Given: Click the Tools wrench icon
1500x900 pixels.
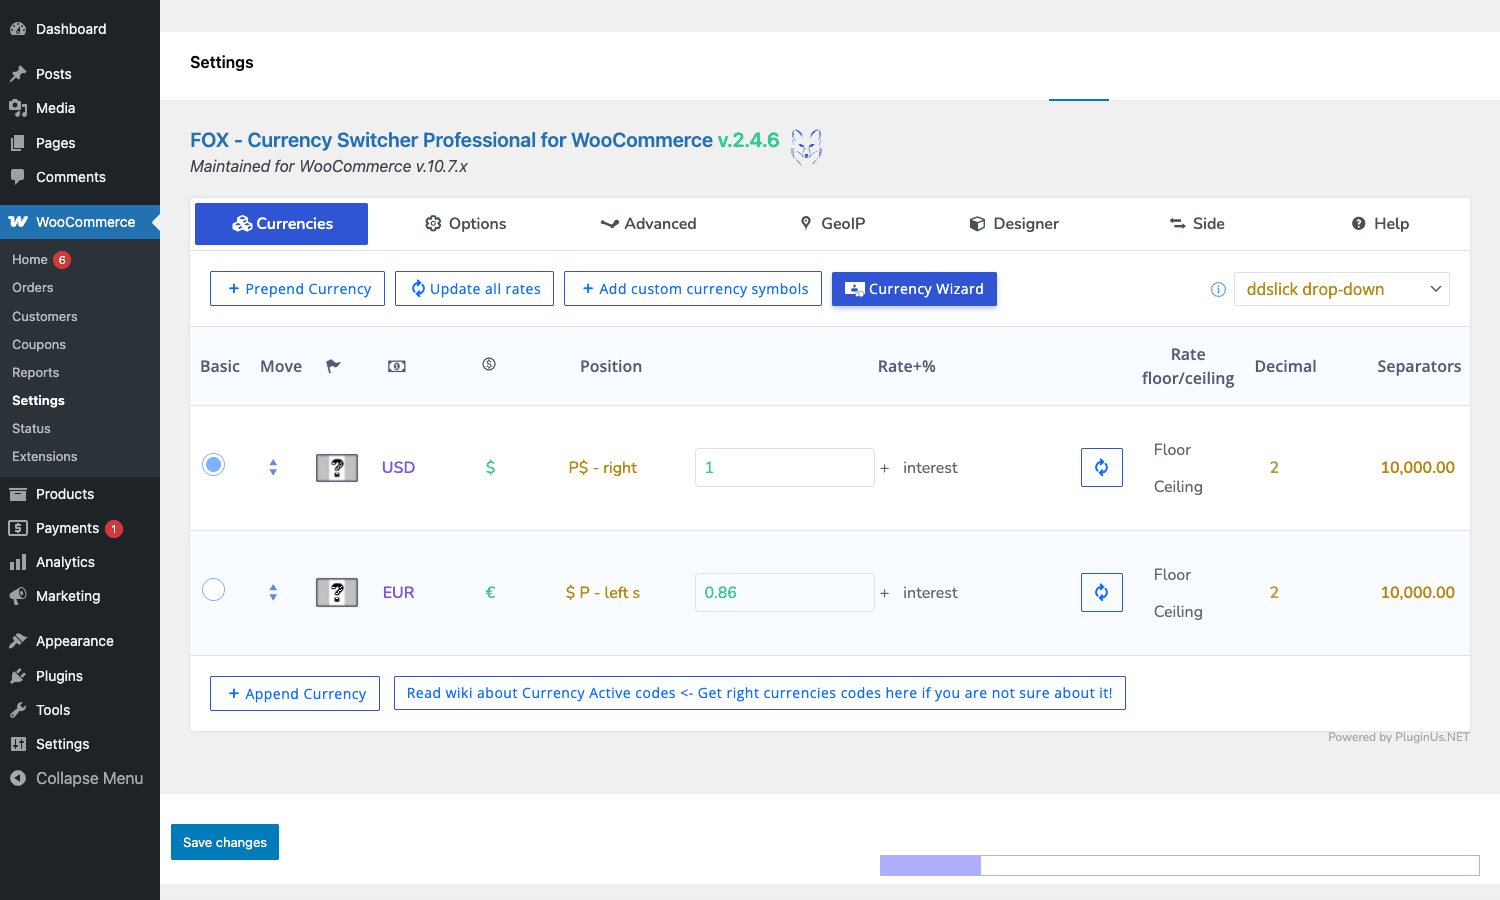Looking at the screenshot, I should click(18, 710).
